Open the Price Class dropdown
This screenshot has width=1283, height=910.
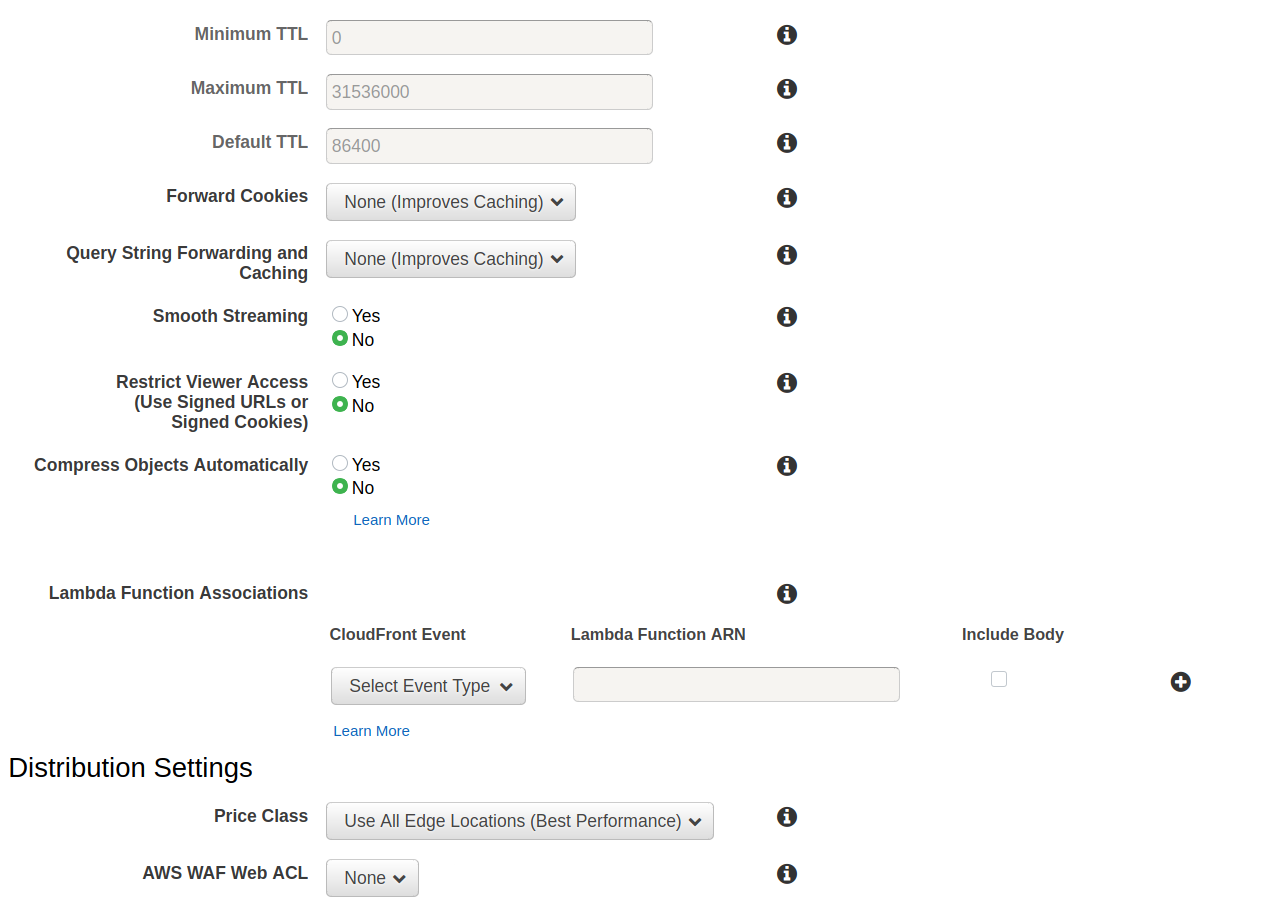(520, 821)
